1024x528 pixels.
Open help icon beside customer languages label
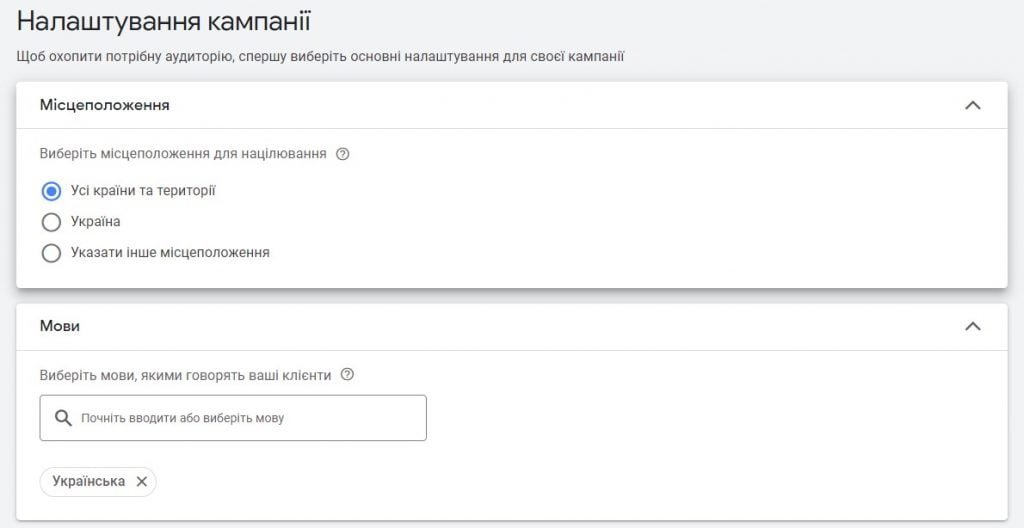(x=347, y=375)
